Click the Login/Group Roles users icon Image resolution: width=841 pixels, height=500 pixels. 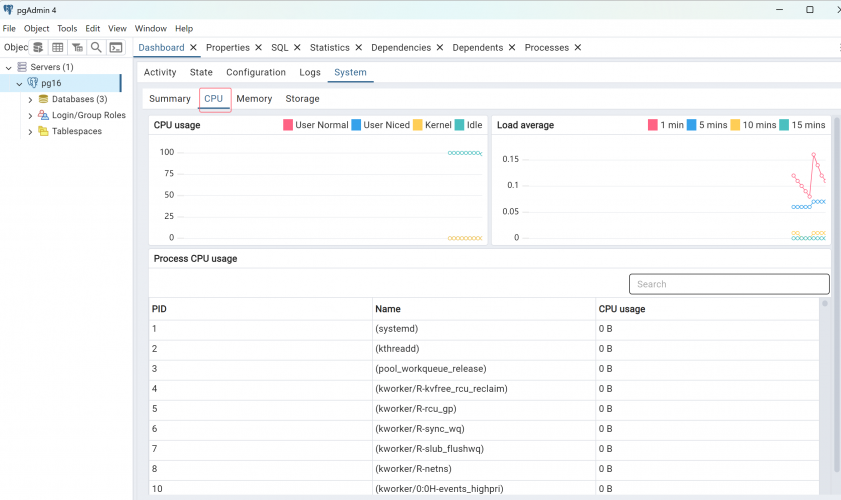point(43,115)
